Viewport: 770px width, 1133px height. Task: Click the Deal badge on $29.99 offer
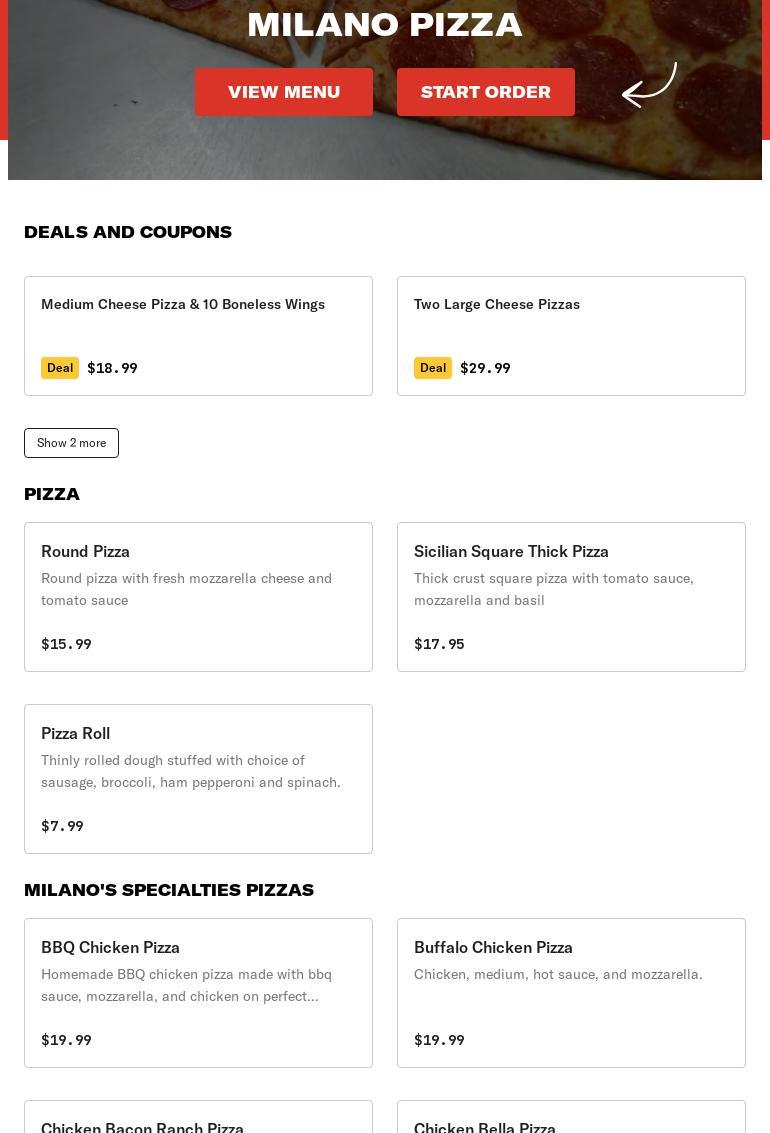click(x=433, y=368)
